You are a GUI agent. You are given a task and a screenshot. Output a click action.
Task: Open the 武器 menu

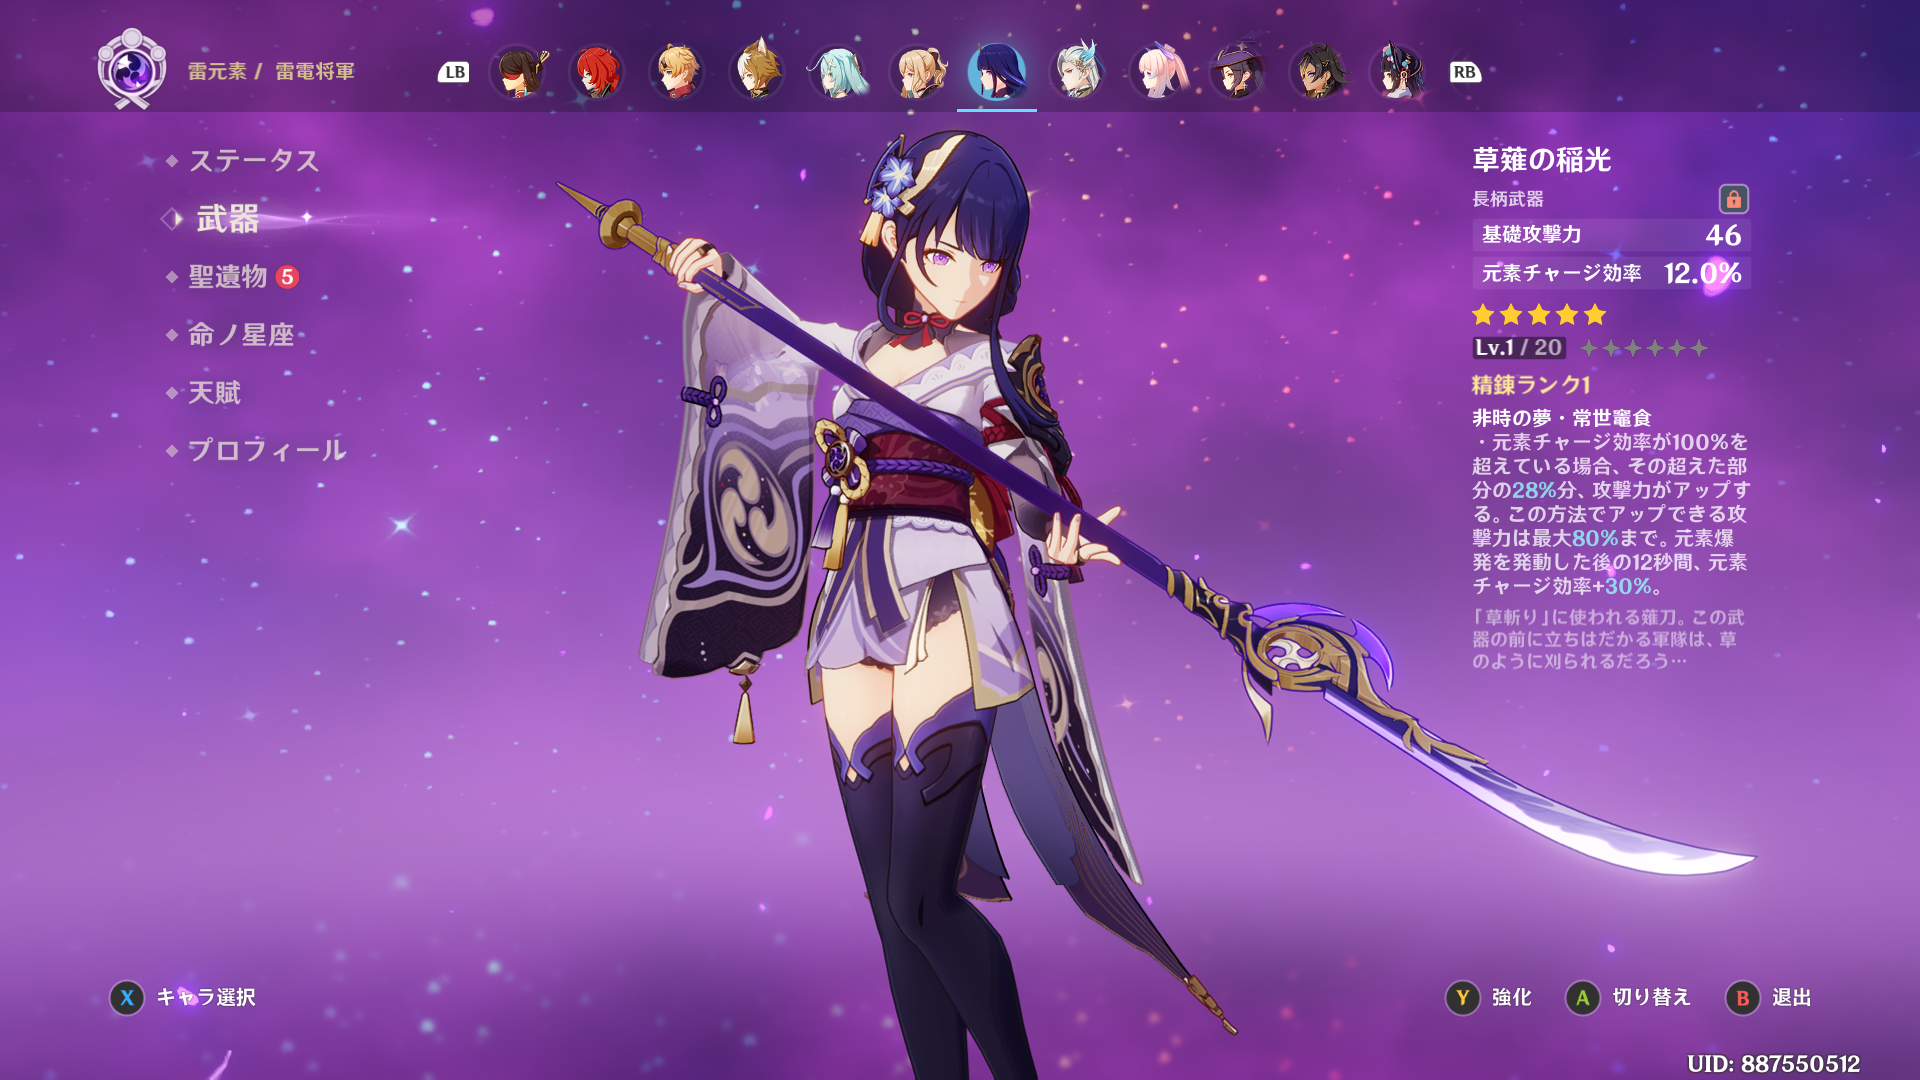click(x=227, y=218)
